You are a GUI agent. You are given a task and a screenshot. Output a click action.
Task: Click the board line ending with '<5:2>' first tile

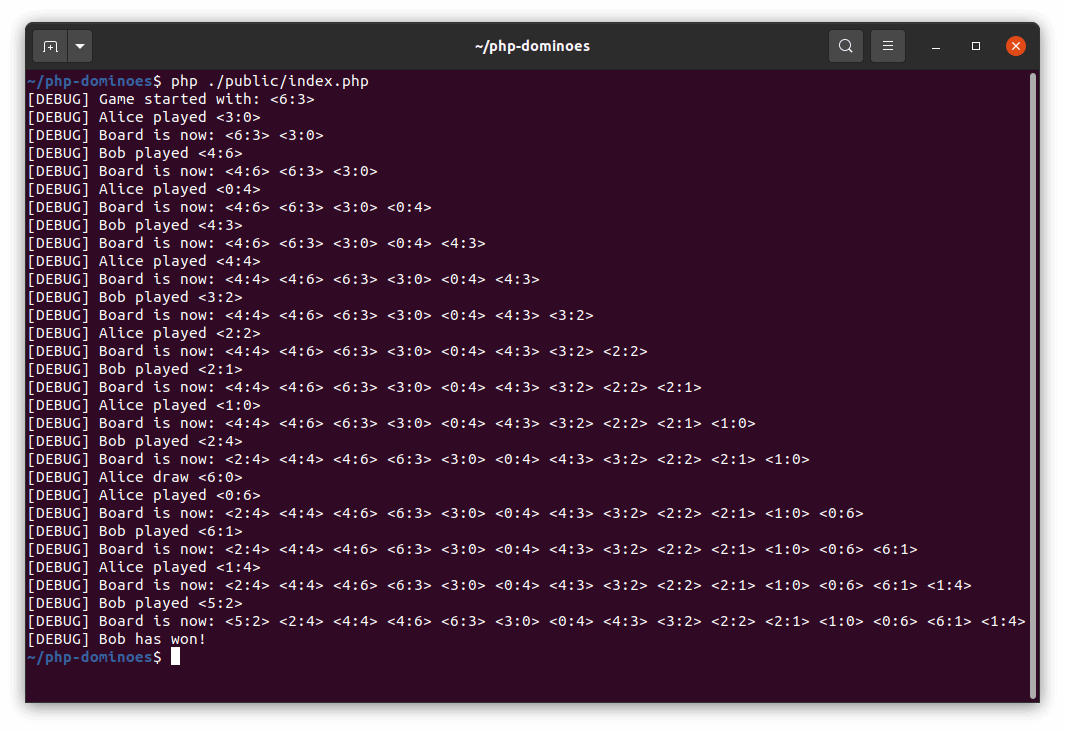click(526, 621)
